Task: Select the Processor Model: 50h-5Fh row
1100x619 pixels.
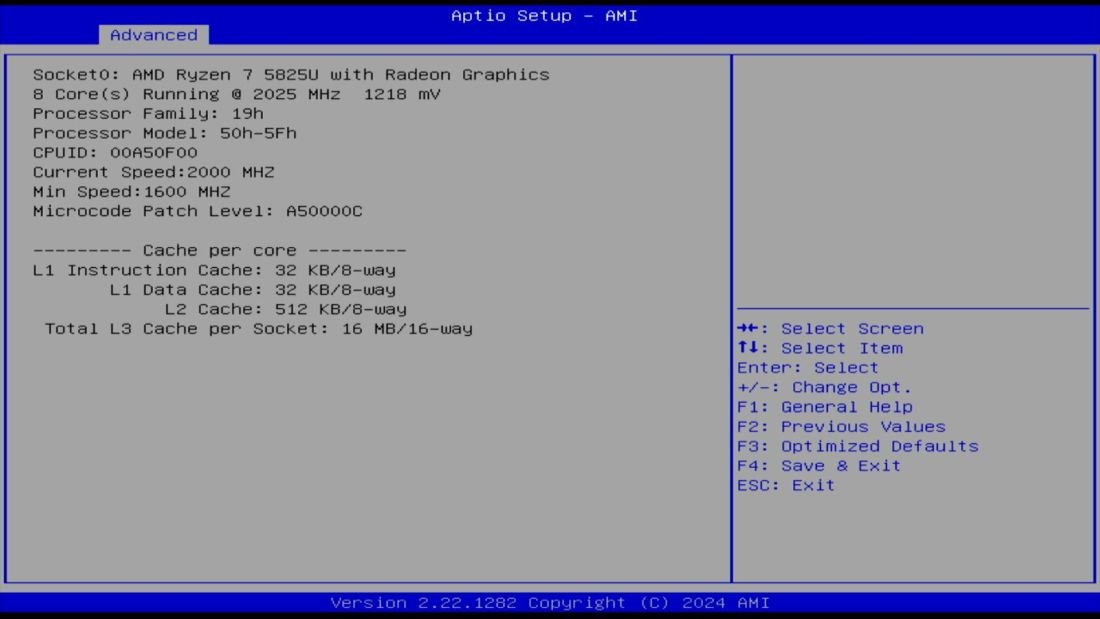Action: coord(165,133)
